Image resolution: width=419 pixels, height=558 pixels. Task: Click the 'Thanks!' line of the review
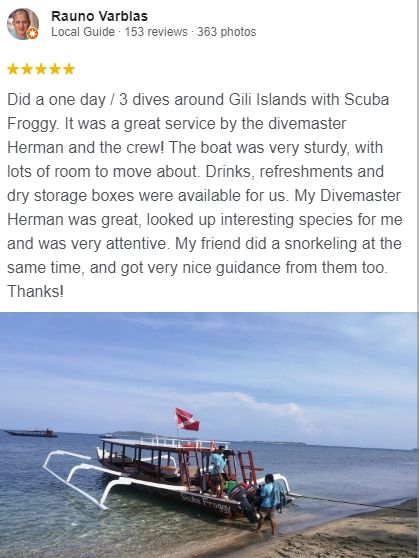pos(35,291)
